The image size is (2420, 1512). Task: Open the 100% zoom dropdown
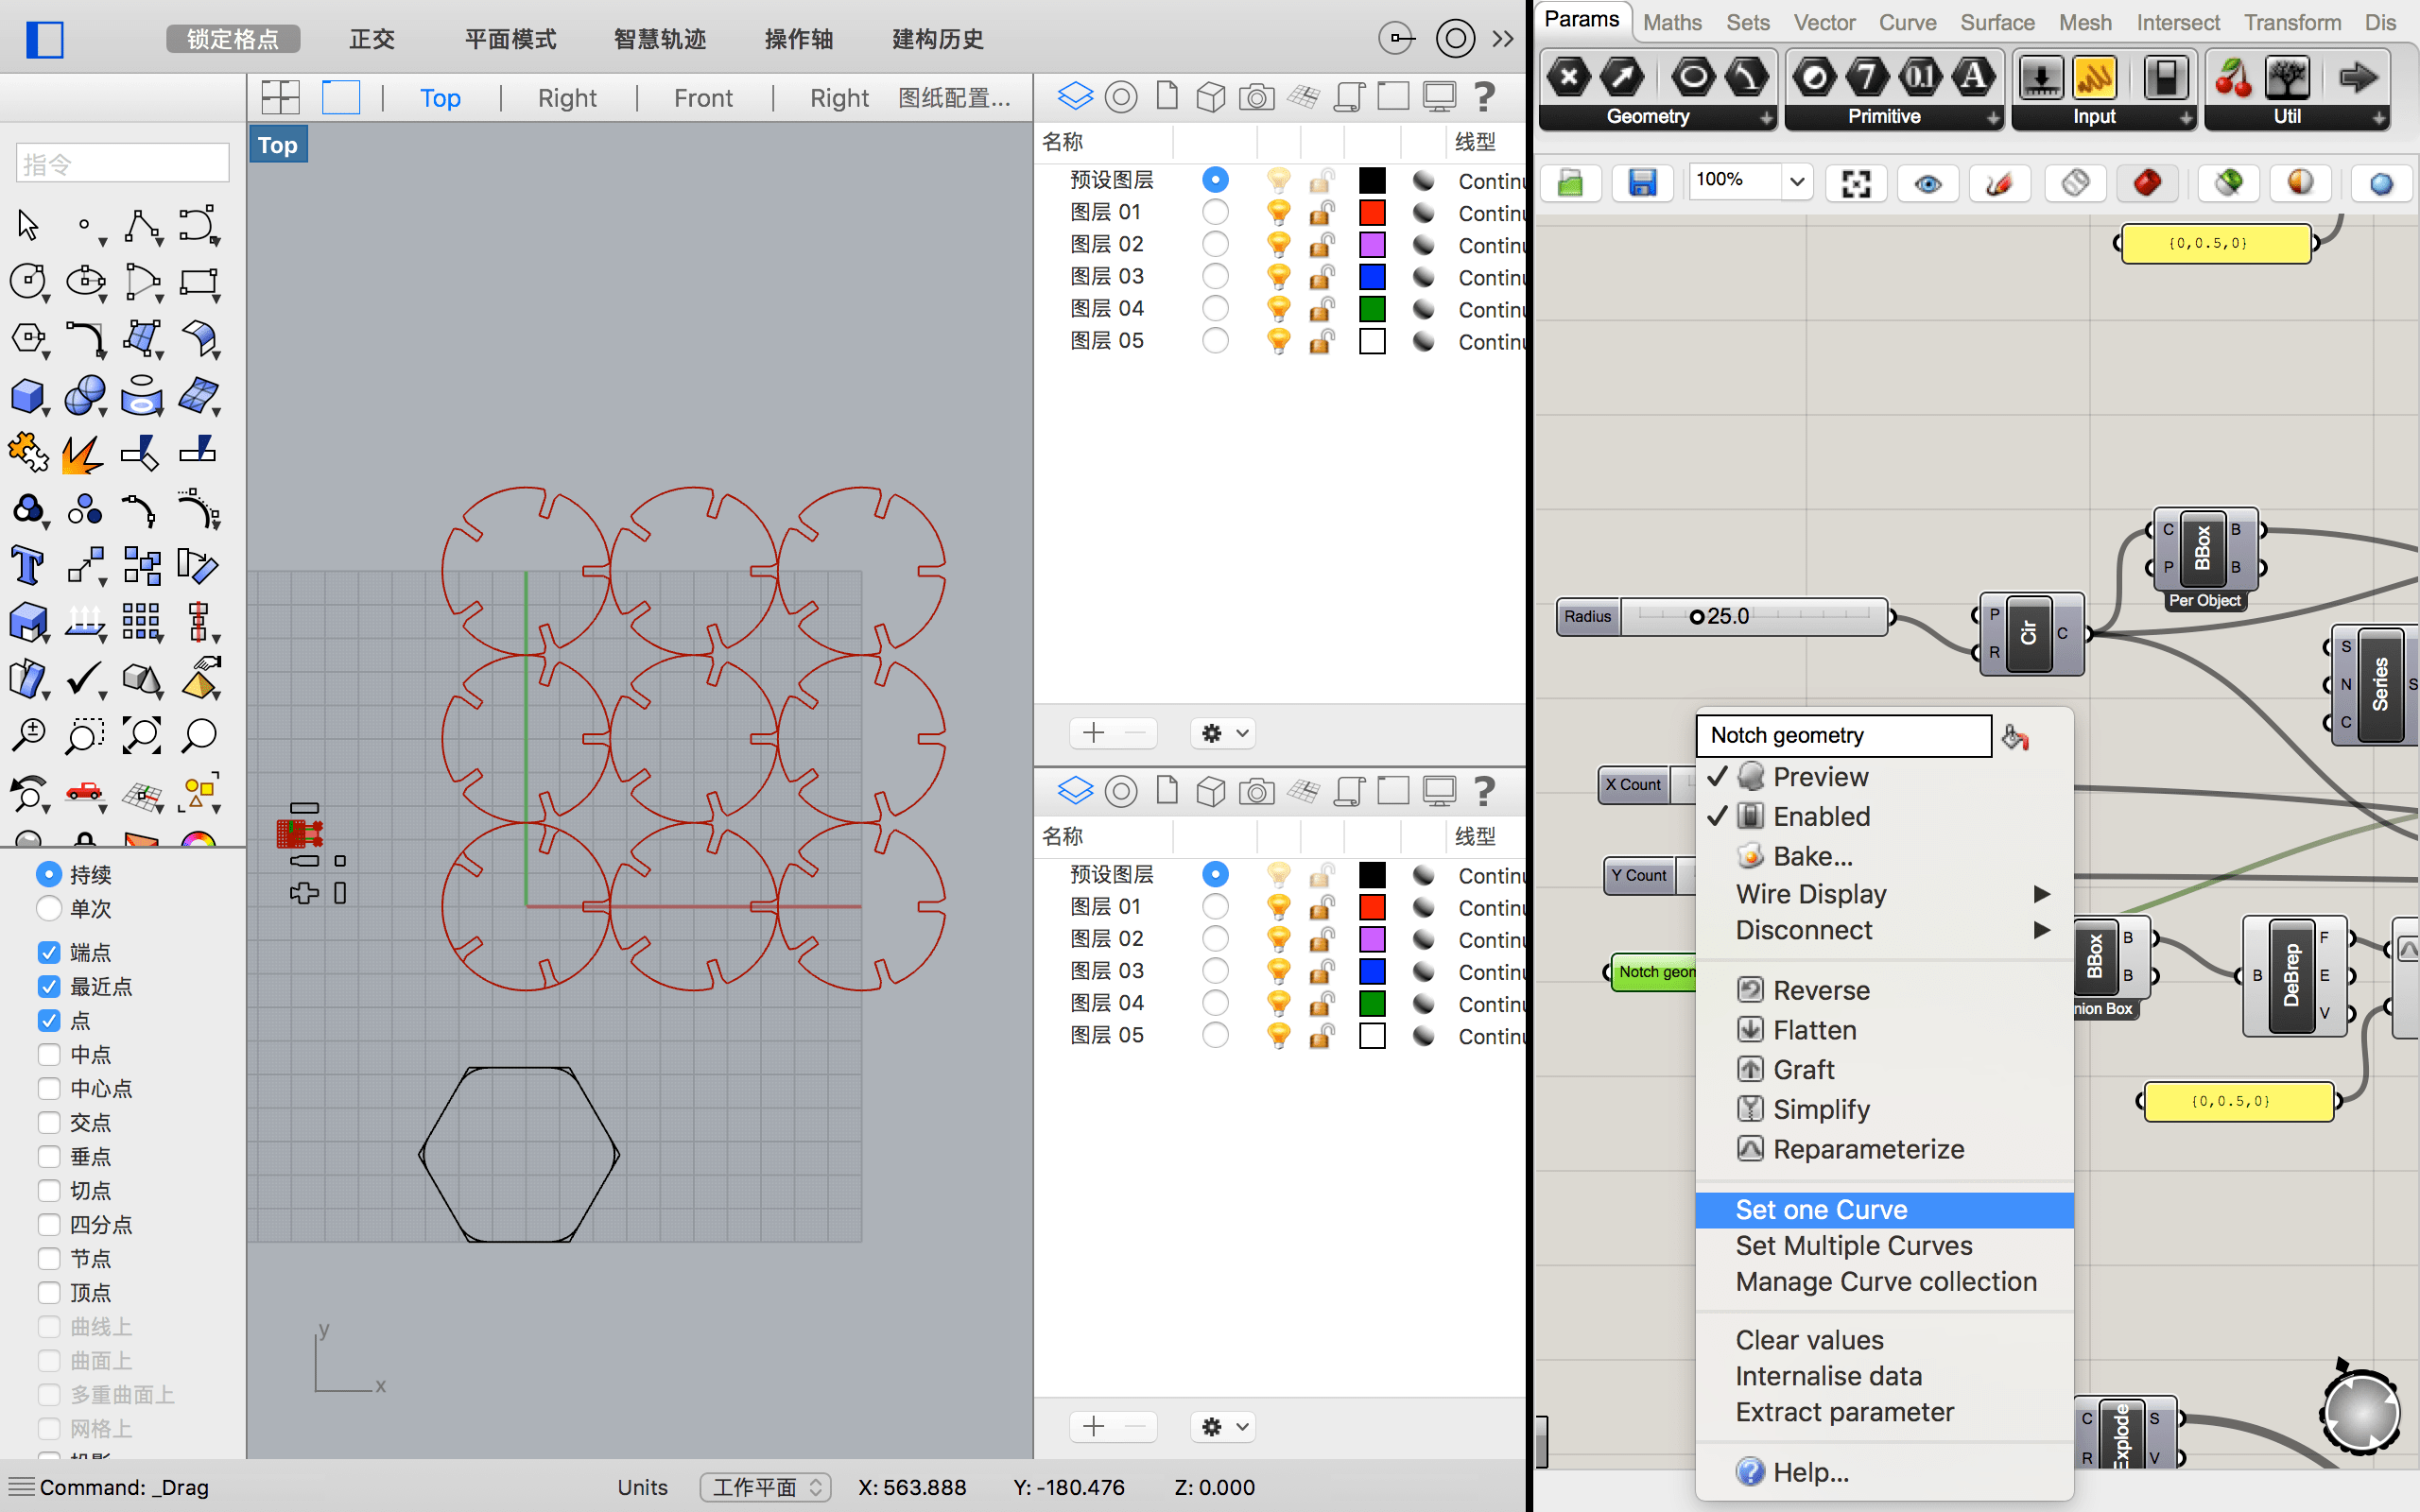[x=1796, y=181]
